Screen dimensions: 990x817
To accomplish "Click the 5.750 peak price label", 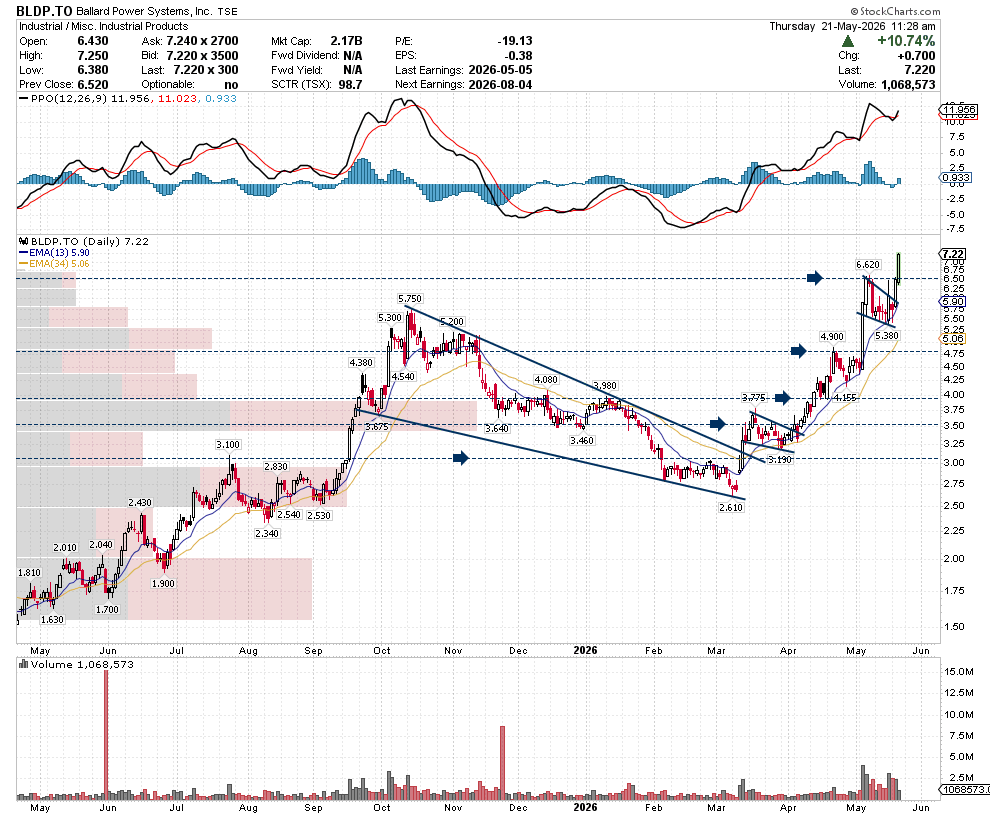I will point(410,299).
